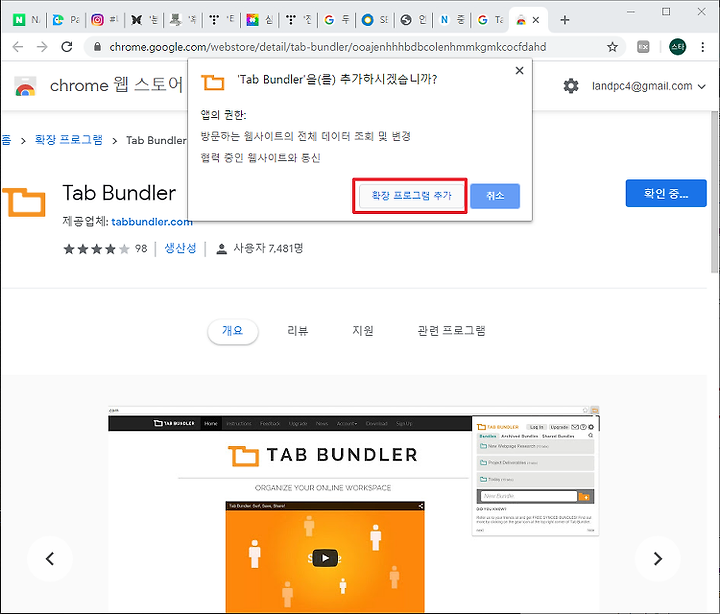Screen dimensions: 720x614
Task: Select the 개요 tab
Action: click(233, 331)
